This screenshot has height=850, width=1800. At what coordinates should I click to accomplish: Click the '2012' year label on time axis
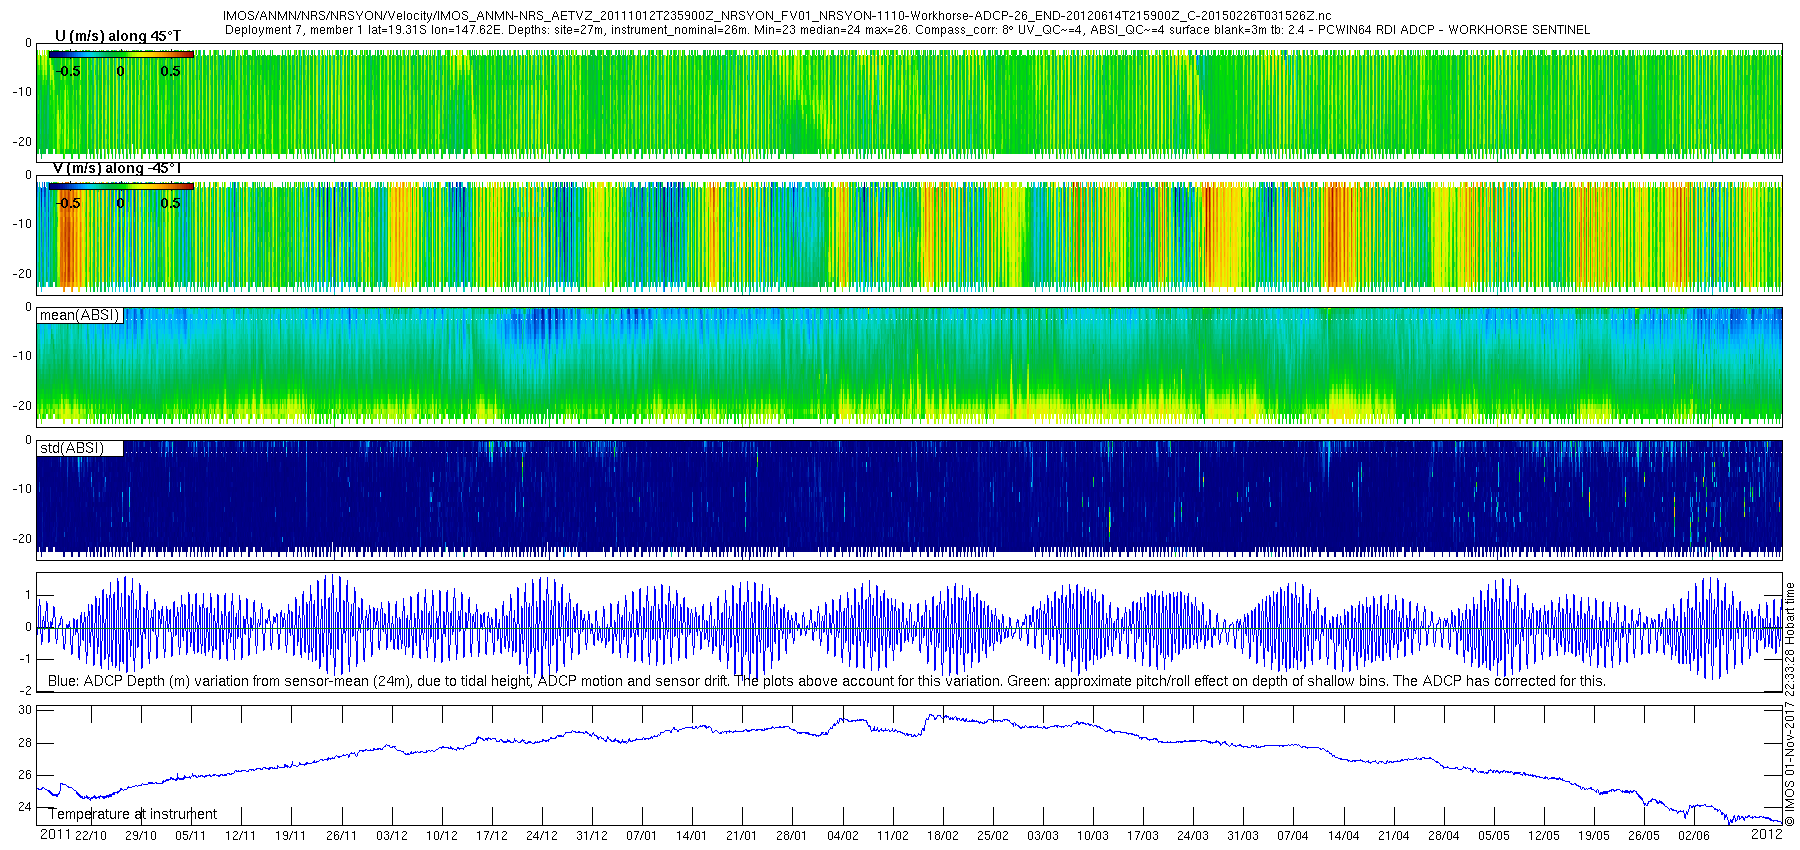pos(1767,834)
